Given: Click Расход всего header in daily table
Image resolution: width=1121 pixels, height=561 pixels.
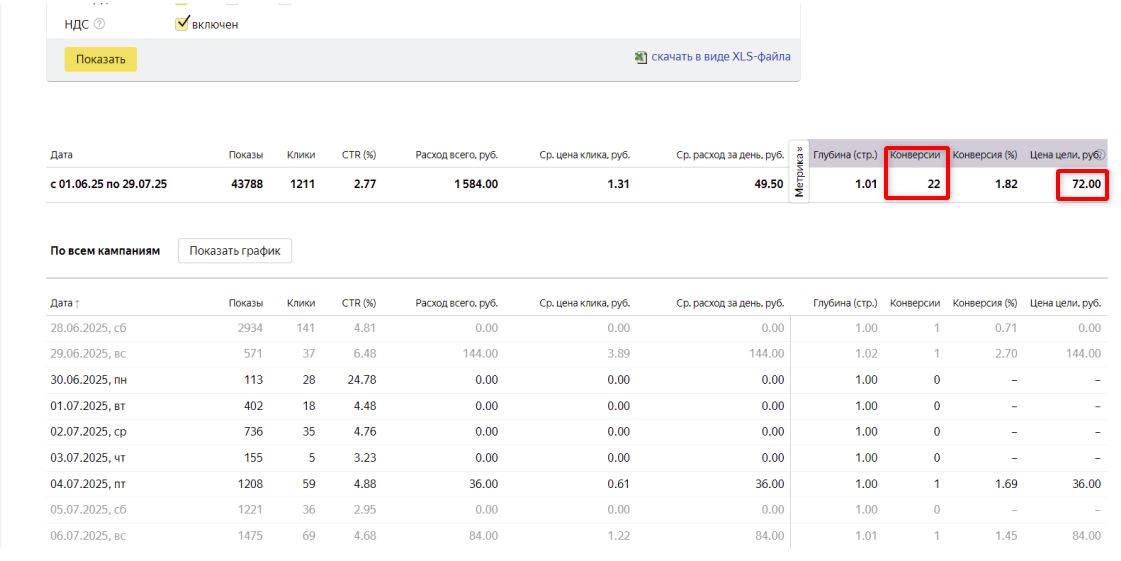Looking at the screenshot, I should (x=456, y=303).
